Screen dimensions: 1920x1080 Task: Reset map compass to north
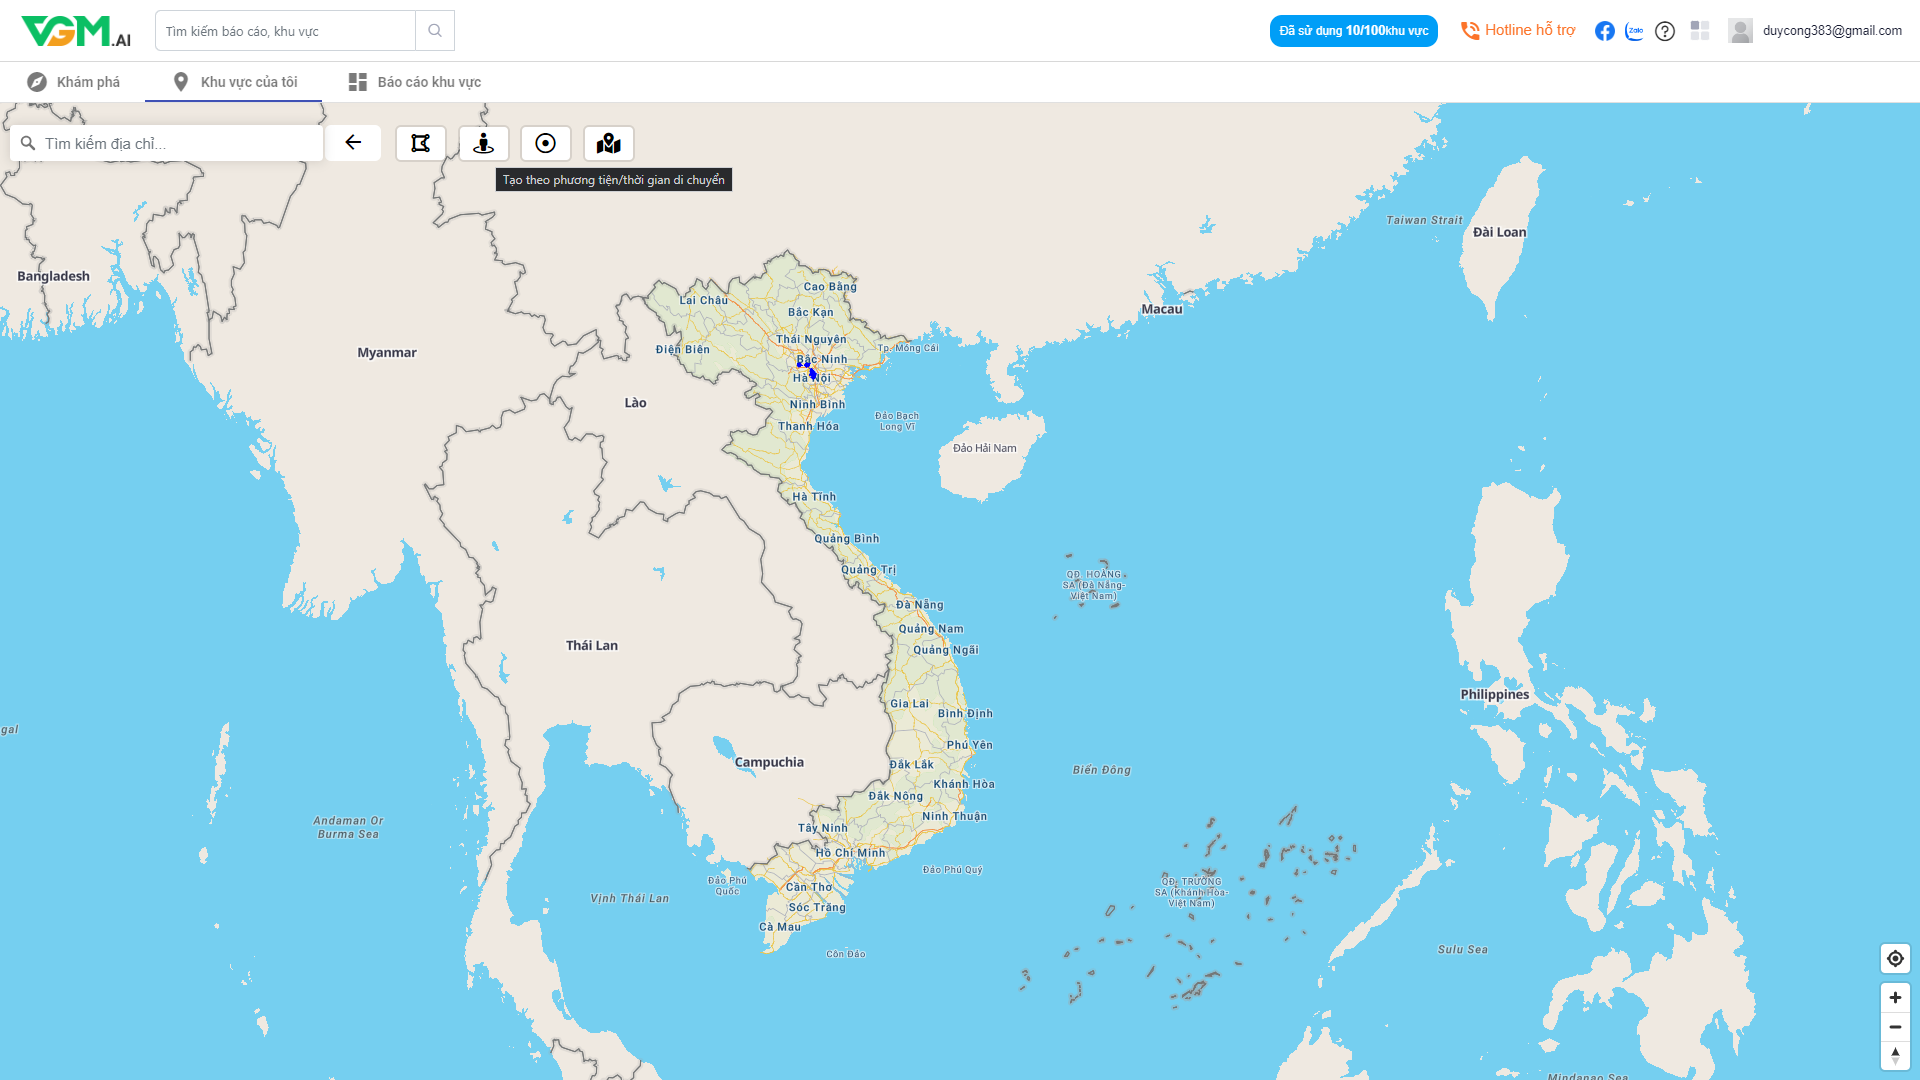1895,1055
